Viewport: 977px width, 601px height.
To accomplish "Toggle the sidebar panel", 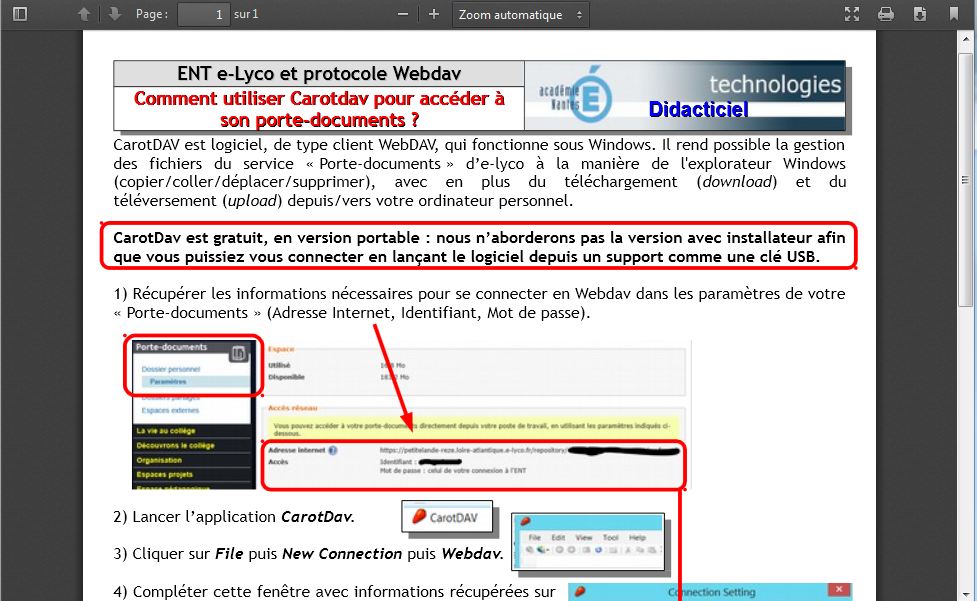I will 20,14.
